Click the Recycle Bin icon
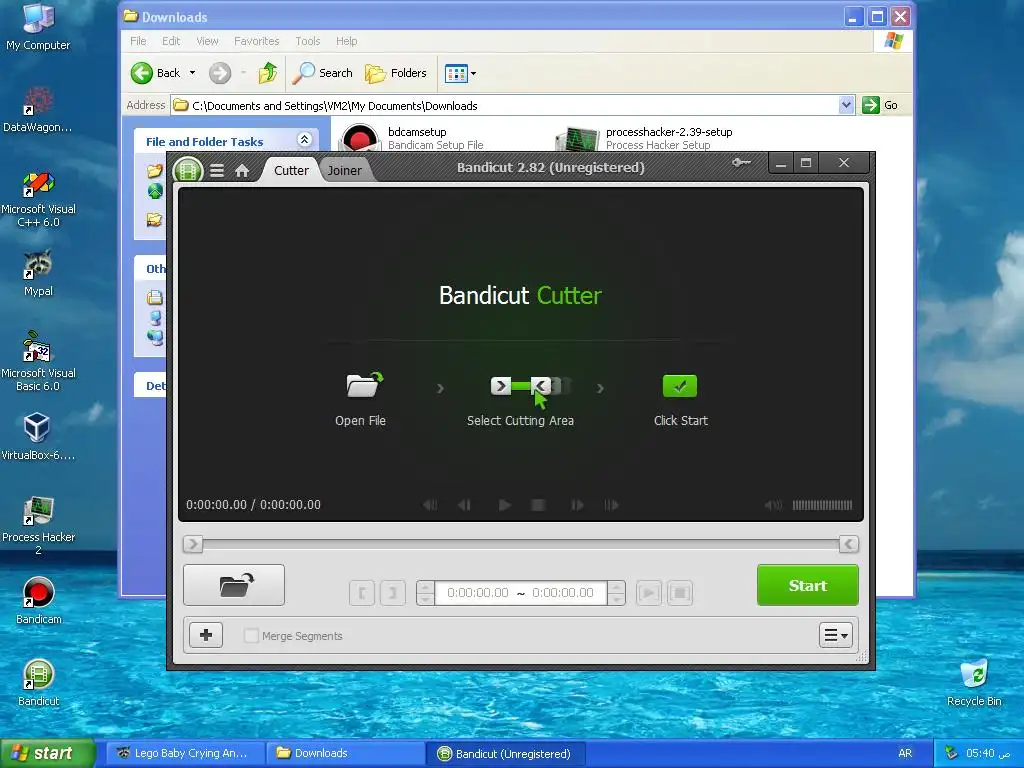Screen dimensions: 1024x768 click(x=974, y=682)
